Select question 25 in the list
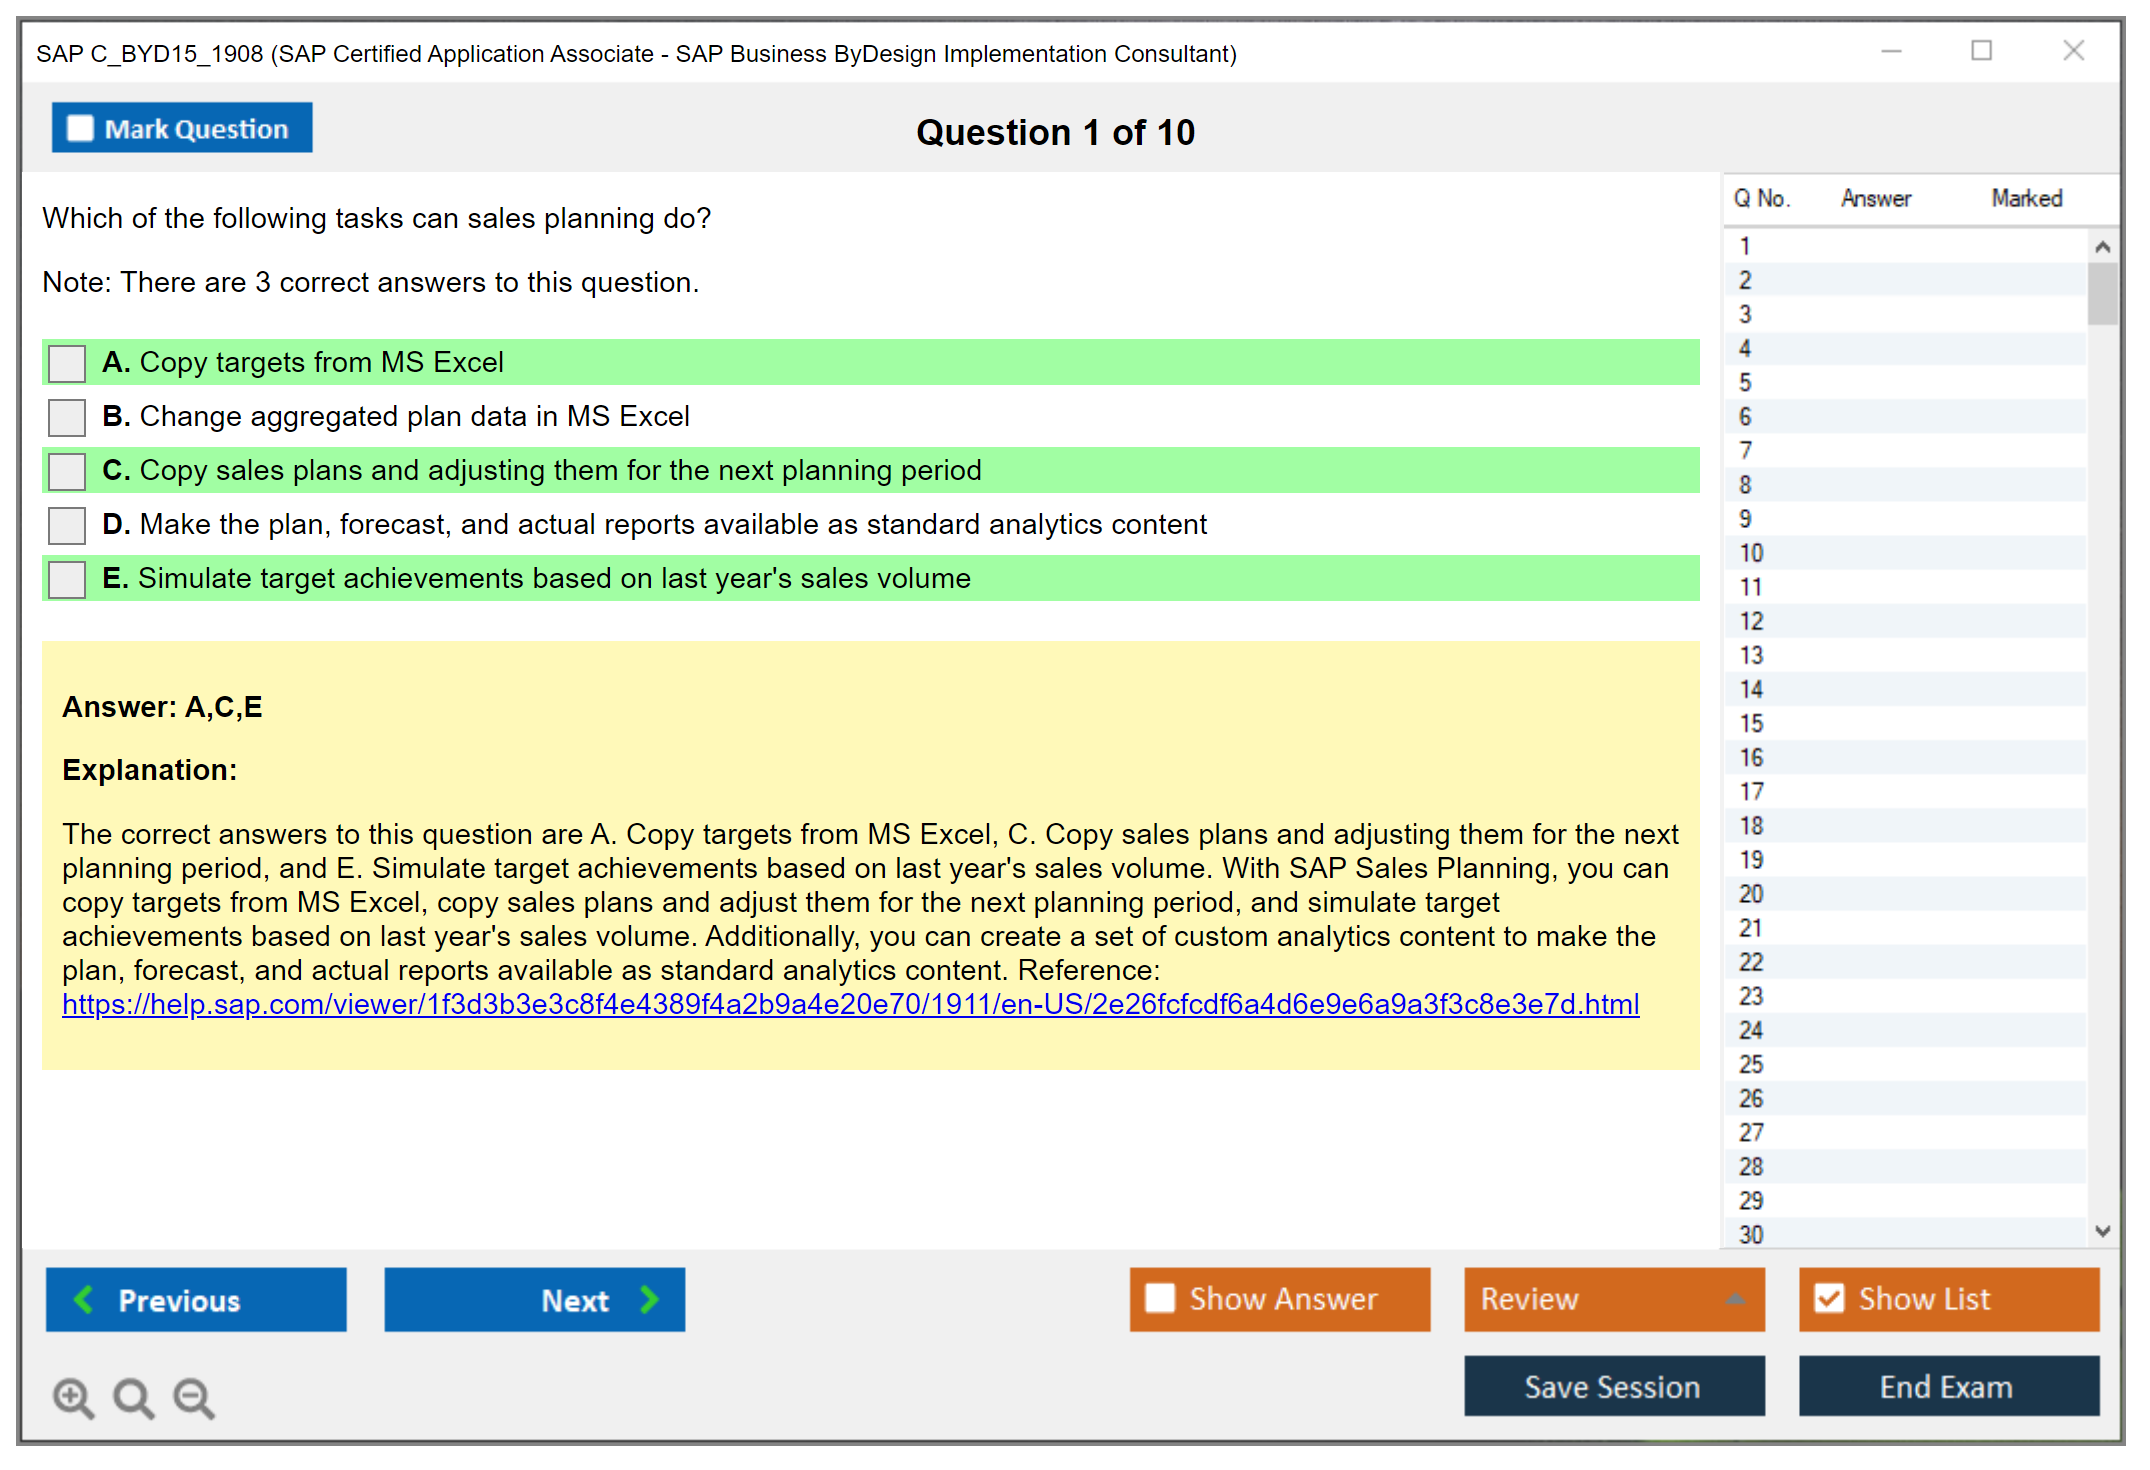This screenshot has height=1470, width=2150. (x=1752, y=1064)
